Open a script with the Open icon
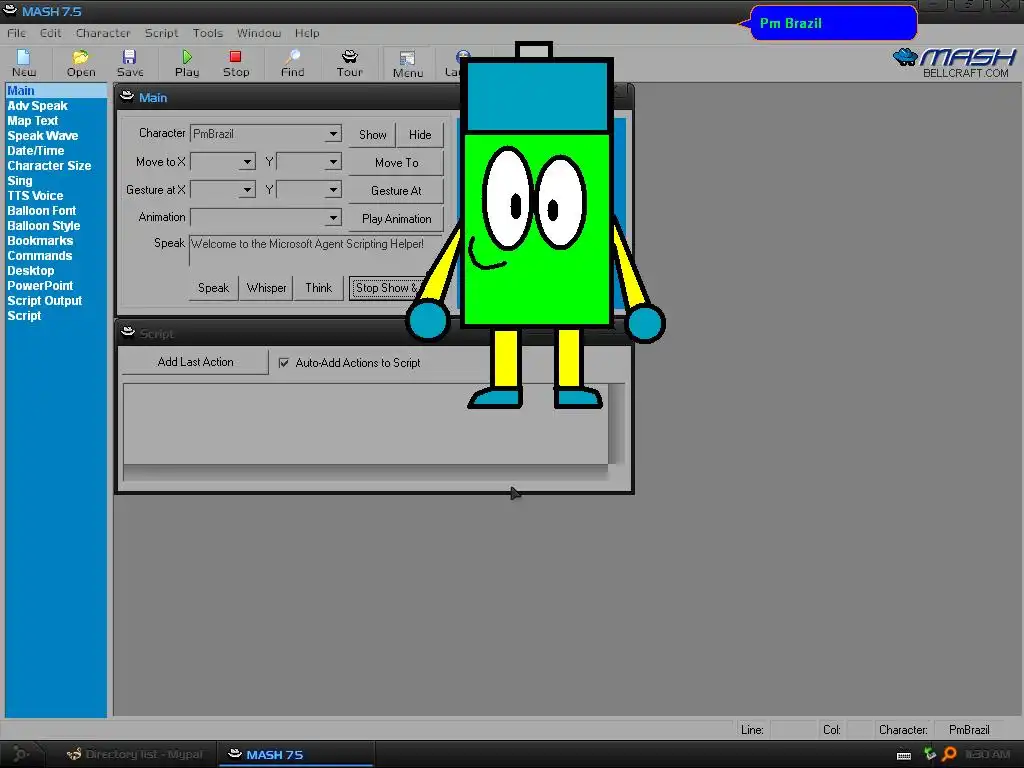 81,63
